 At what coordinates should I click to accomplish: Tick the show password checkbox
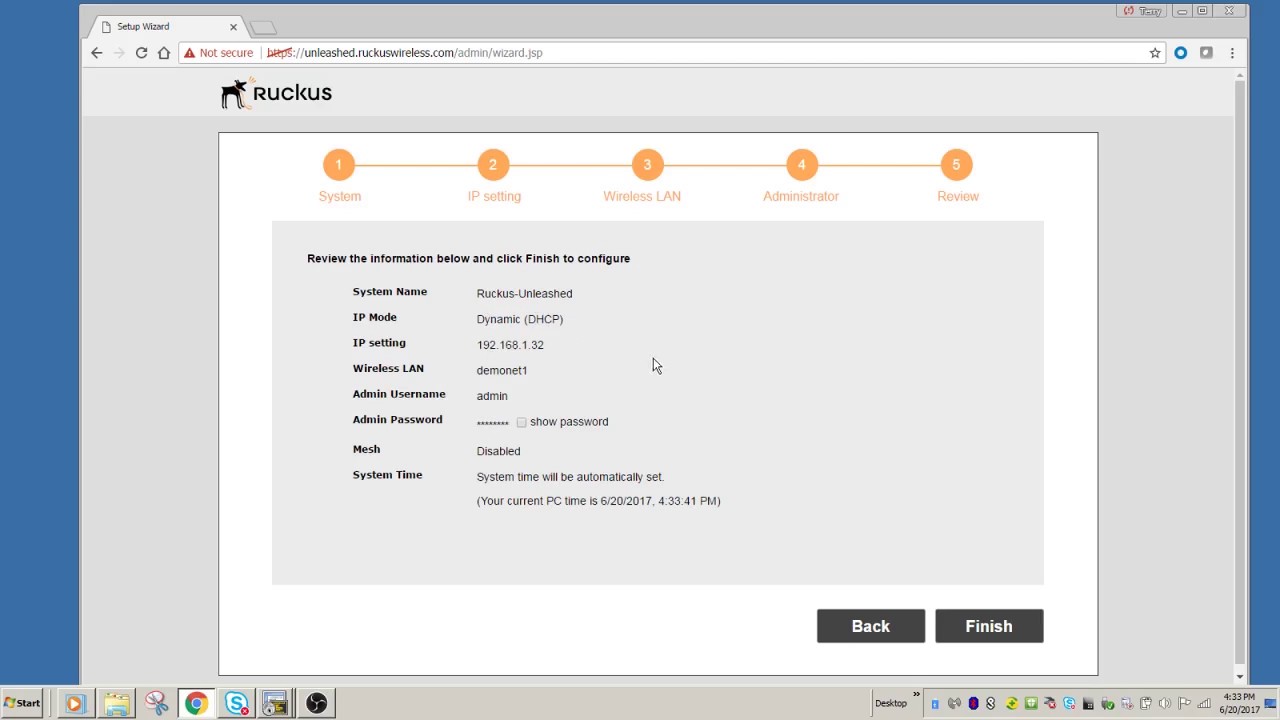tap(521, 422)
